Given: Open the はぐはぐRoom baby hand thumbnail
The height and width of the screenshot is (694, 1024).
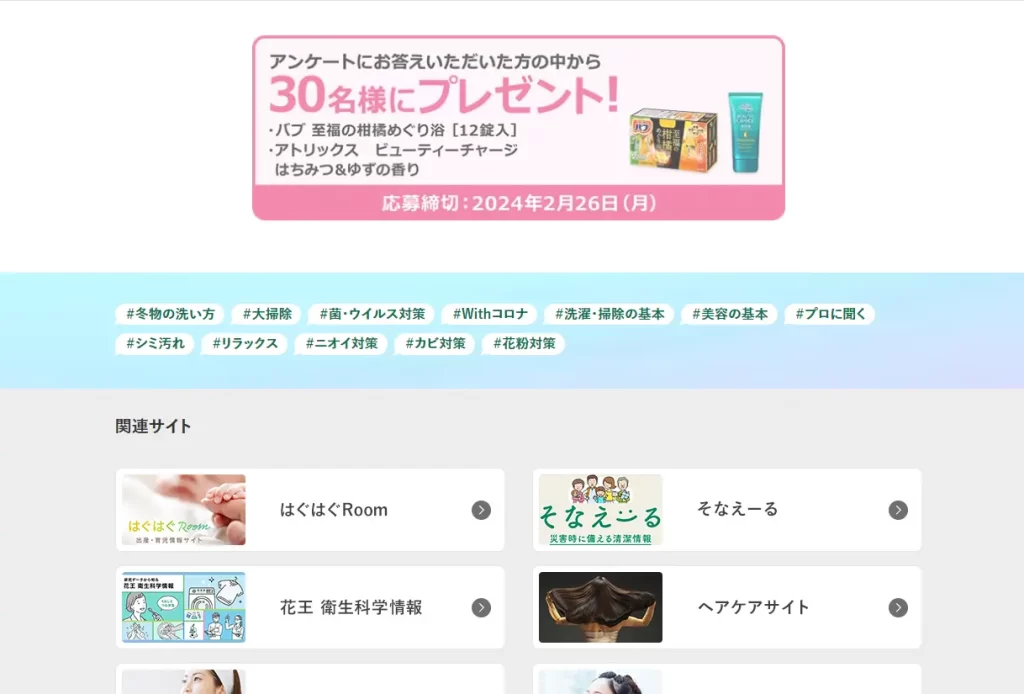Looking at the screenshot, I should 184,510.
